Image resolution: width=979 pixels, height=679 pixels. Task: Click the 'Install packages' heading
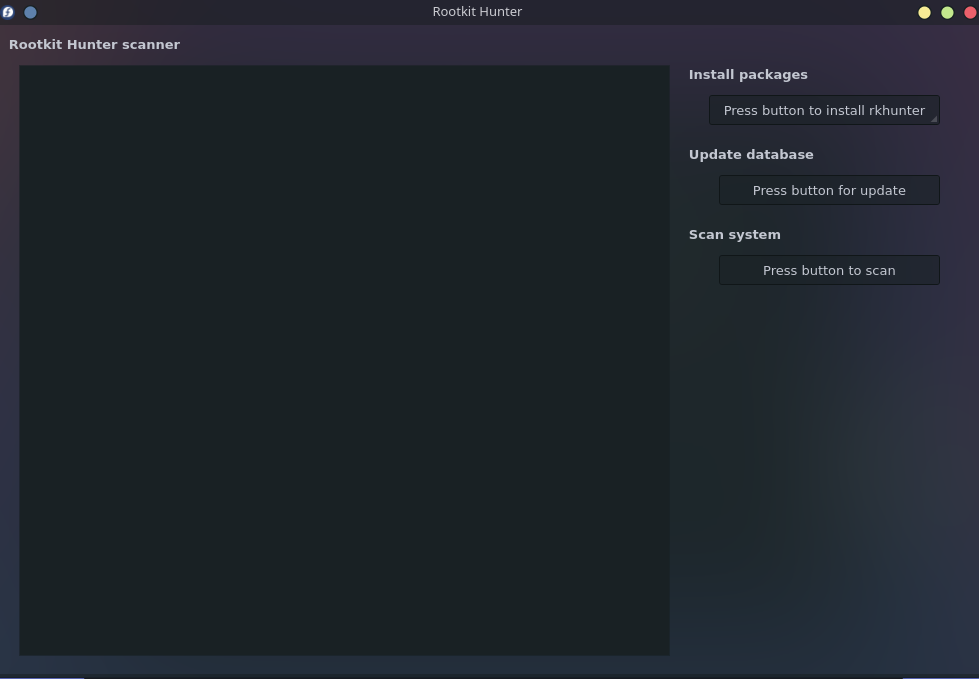point(748,74)
